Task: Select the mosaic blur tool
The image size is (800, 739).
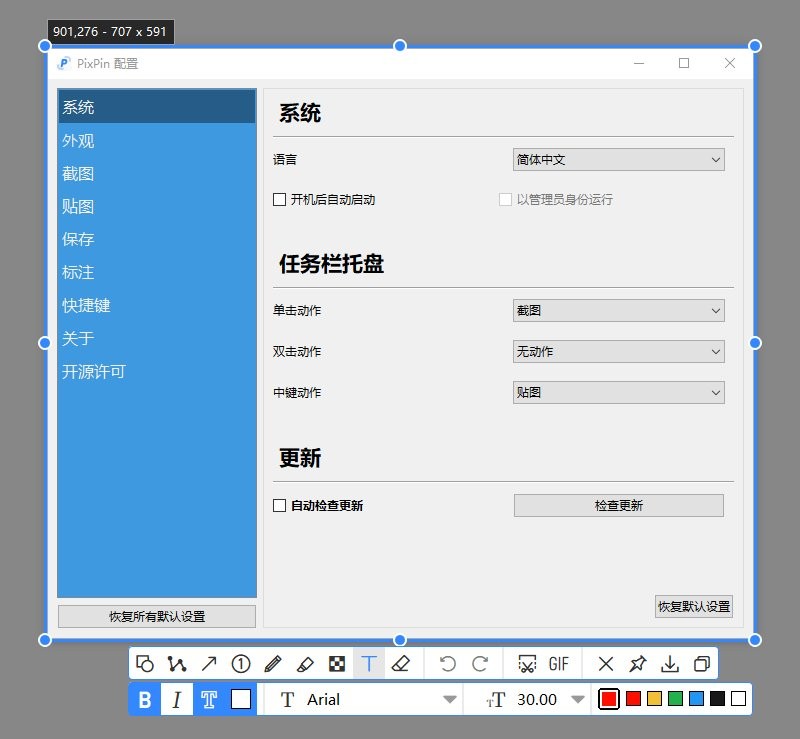Action: (337, 663)
